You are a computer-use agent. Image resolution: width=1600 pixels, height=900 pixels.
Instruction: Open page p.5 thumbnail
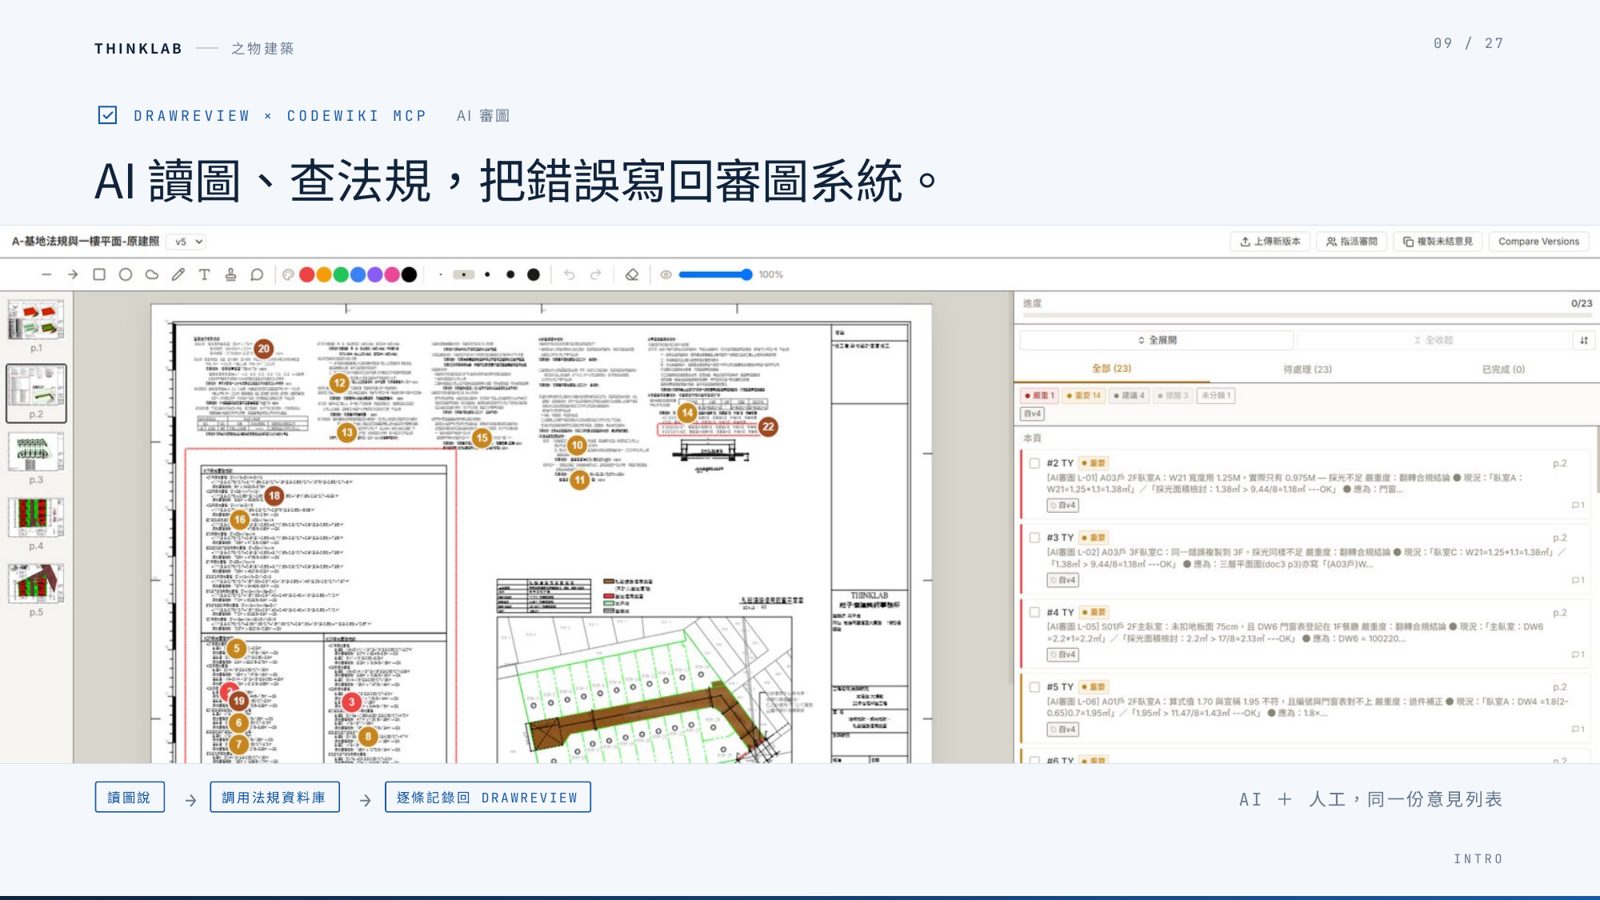tap(36, 584)
